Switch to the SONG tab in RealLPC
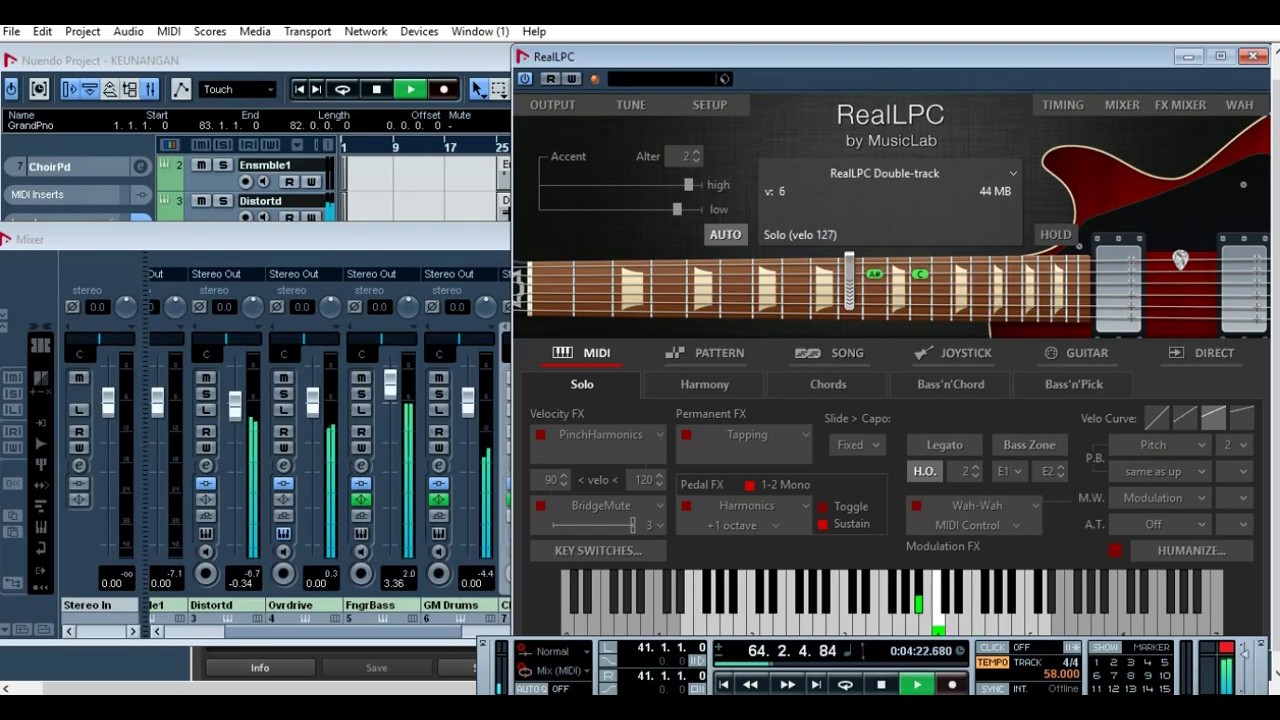This screenshot has height=720, width=1280. pos(829,353)
